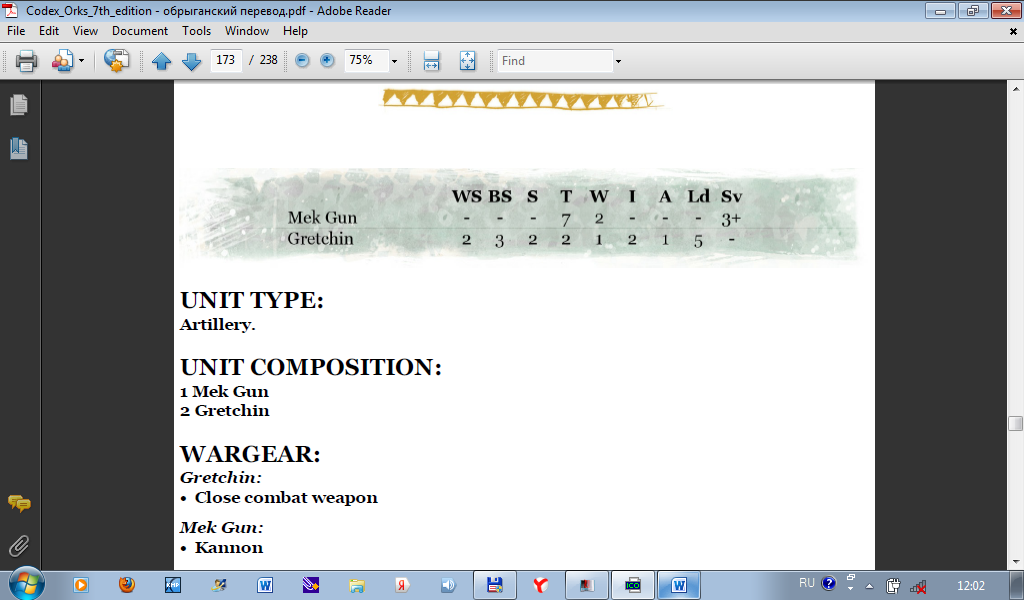Click the vertical scrollbar thumb

pos(1015,423)
